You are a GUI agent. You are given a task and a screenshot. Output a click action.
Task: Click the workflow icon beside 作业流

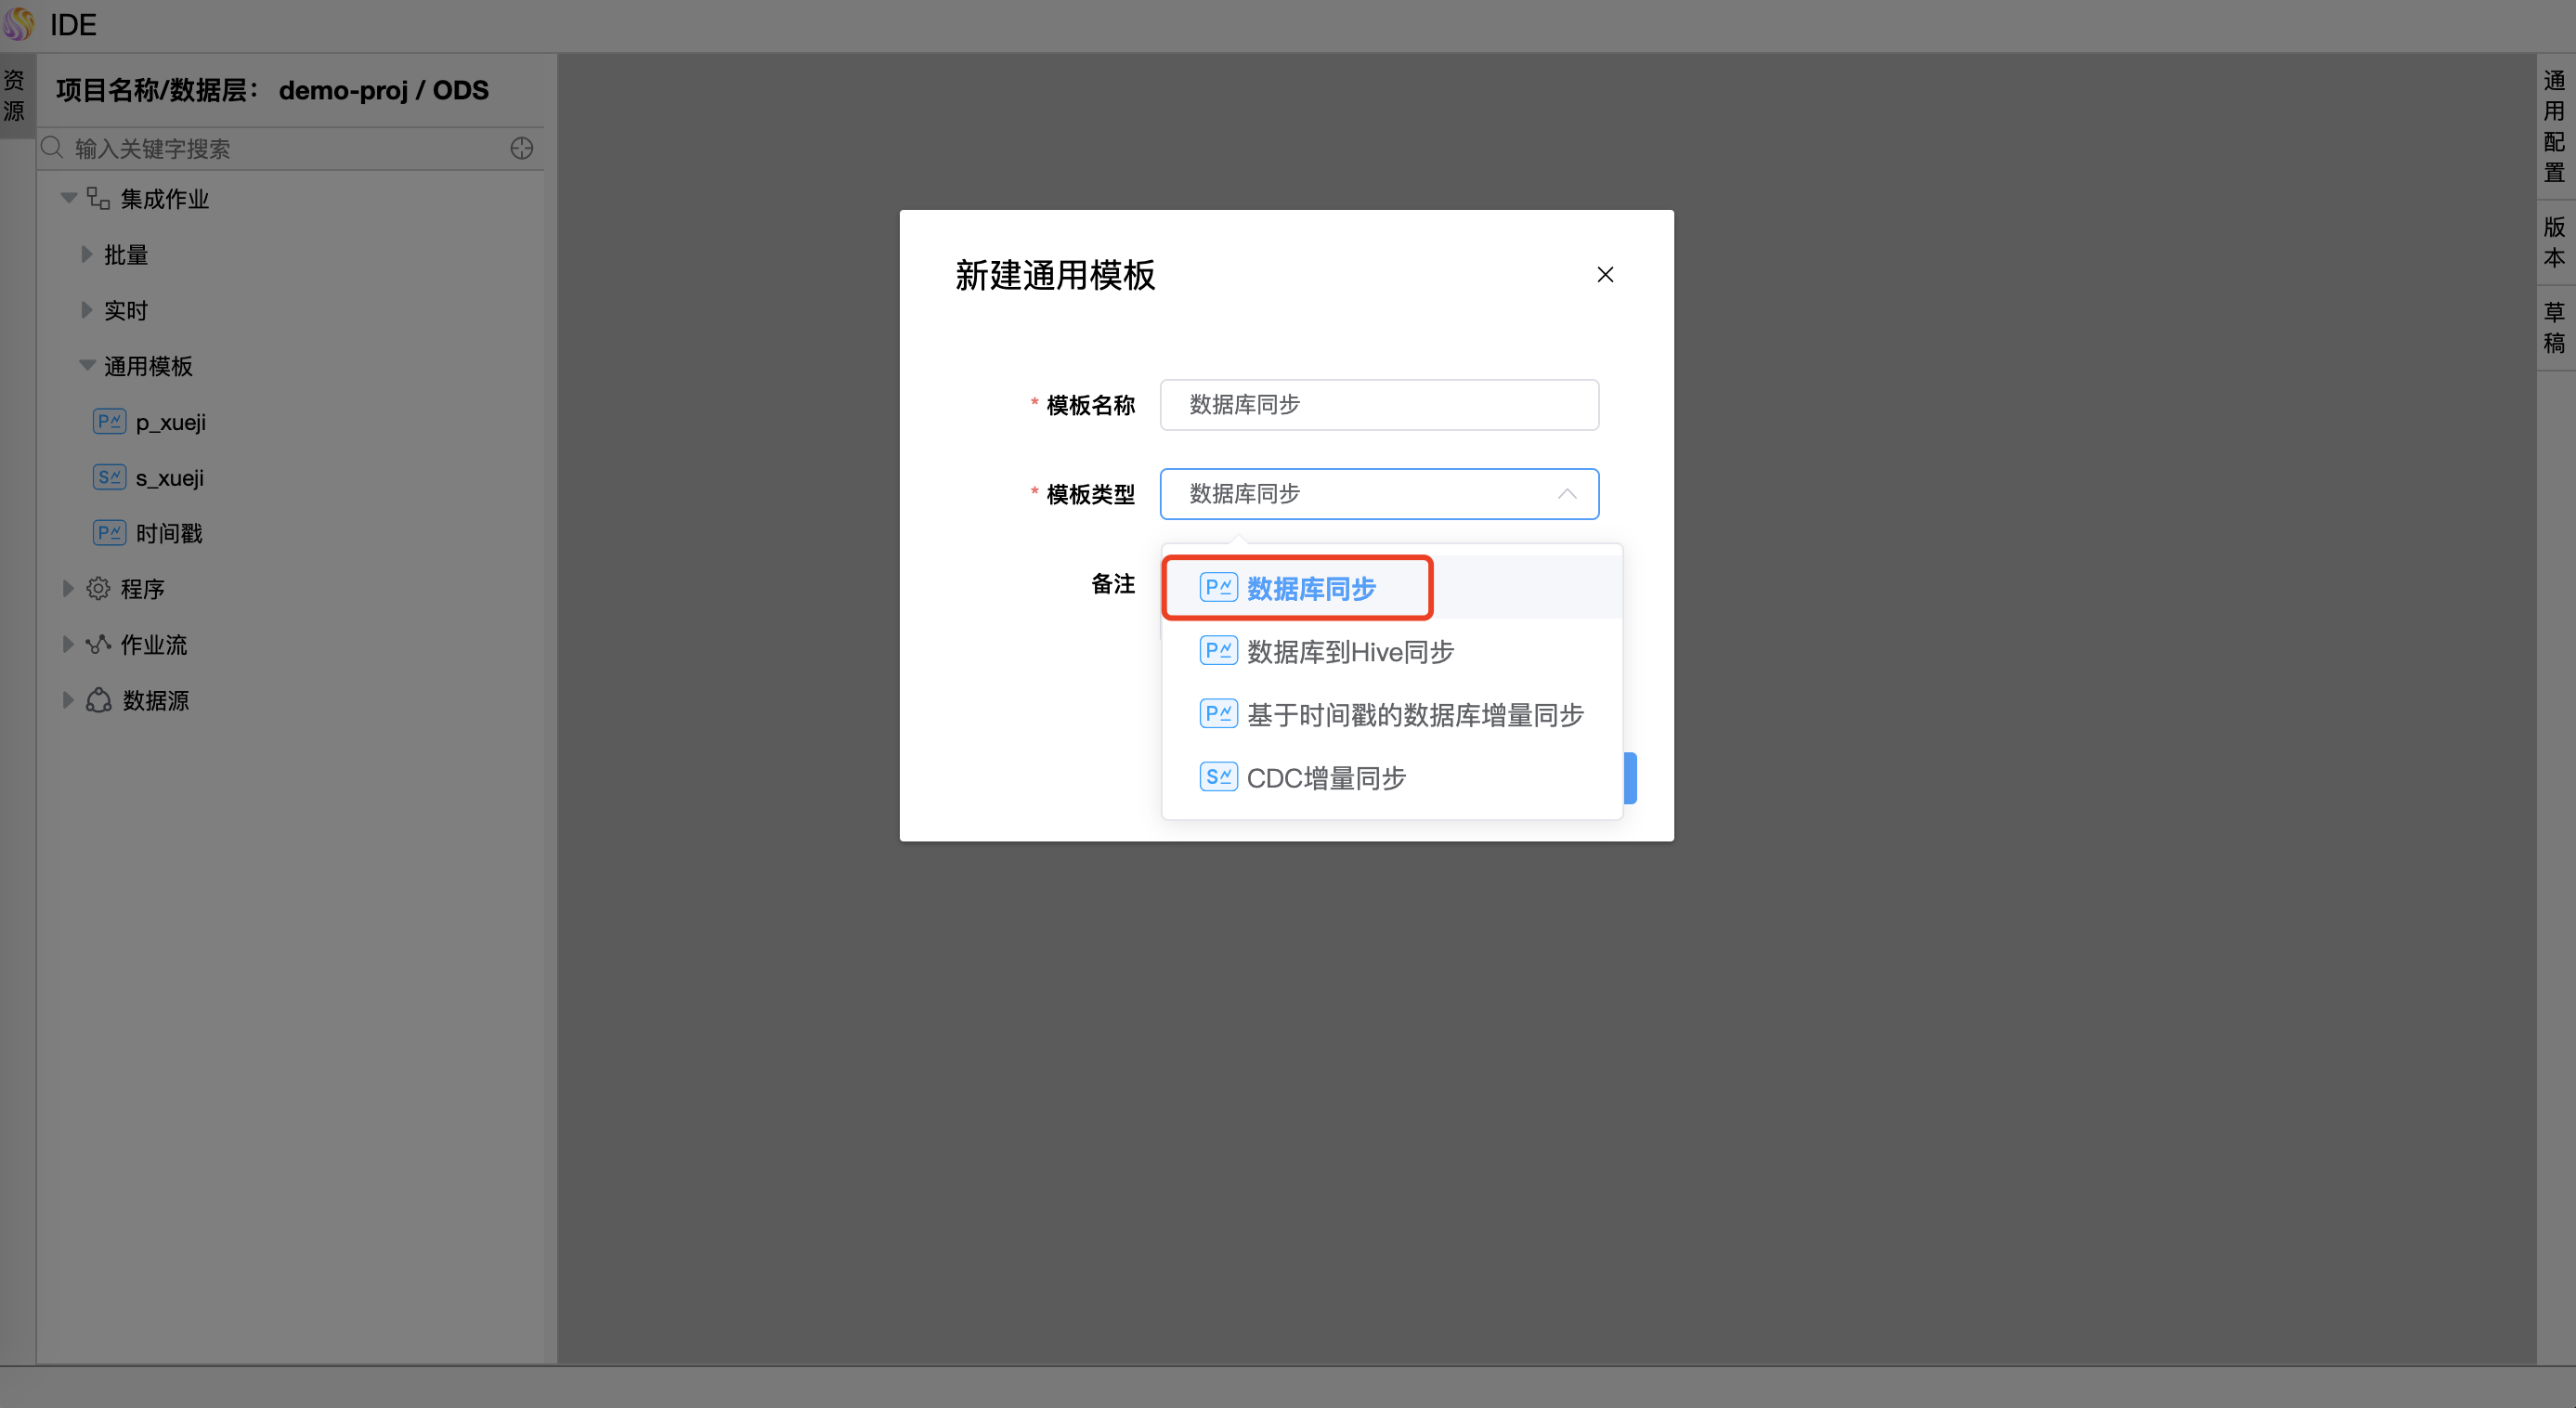98,644
